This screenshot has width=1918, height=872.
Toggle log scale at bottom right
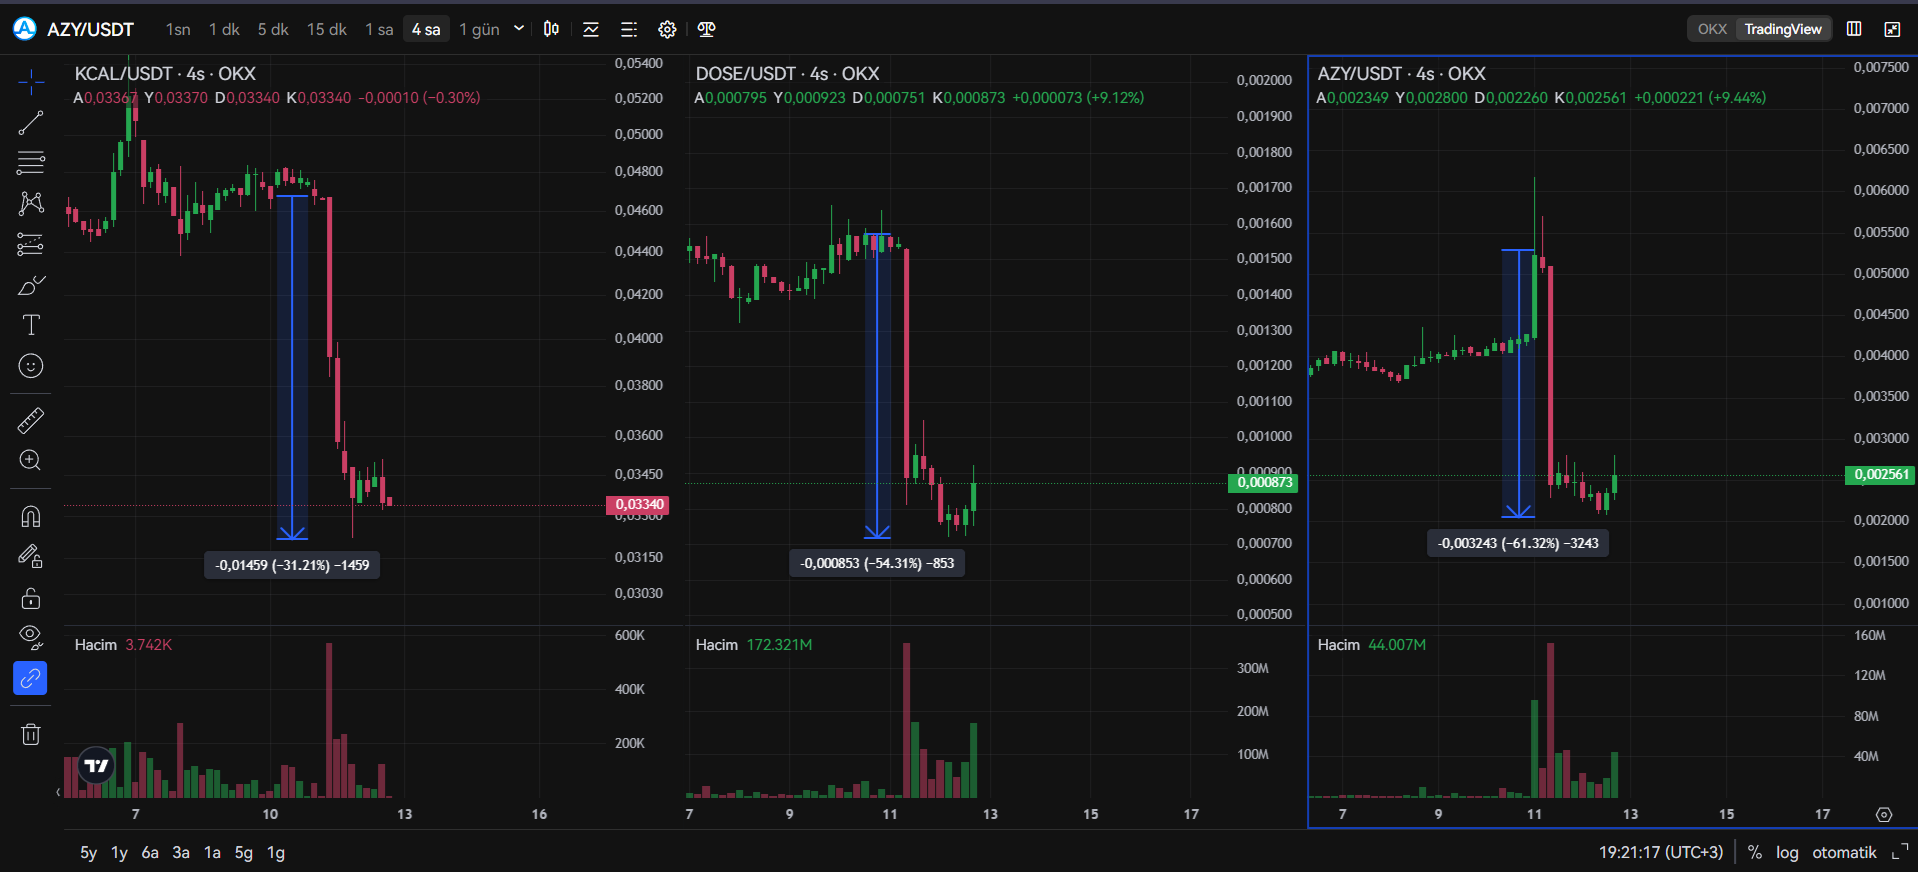click(1787, 853)
